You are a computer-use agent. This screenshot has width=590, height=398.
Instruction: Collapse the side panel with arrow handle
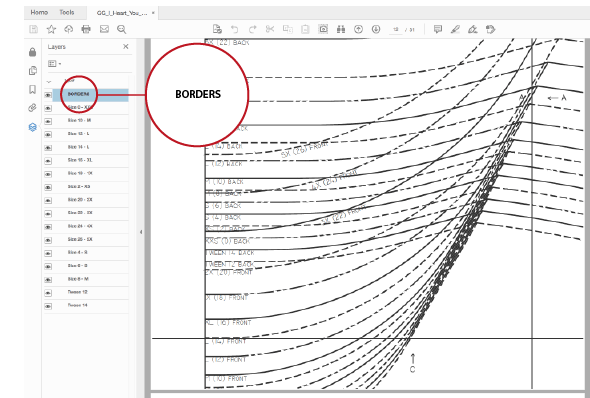[141, 232]
